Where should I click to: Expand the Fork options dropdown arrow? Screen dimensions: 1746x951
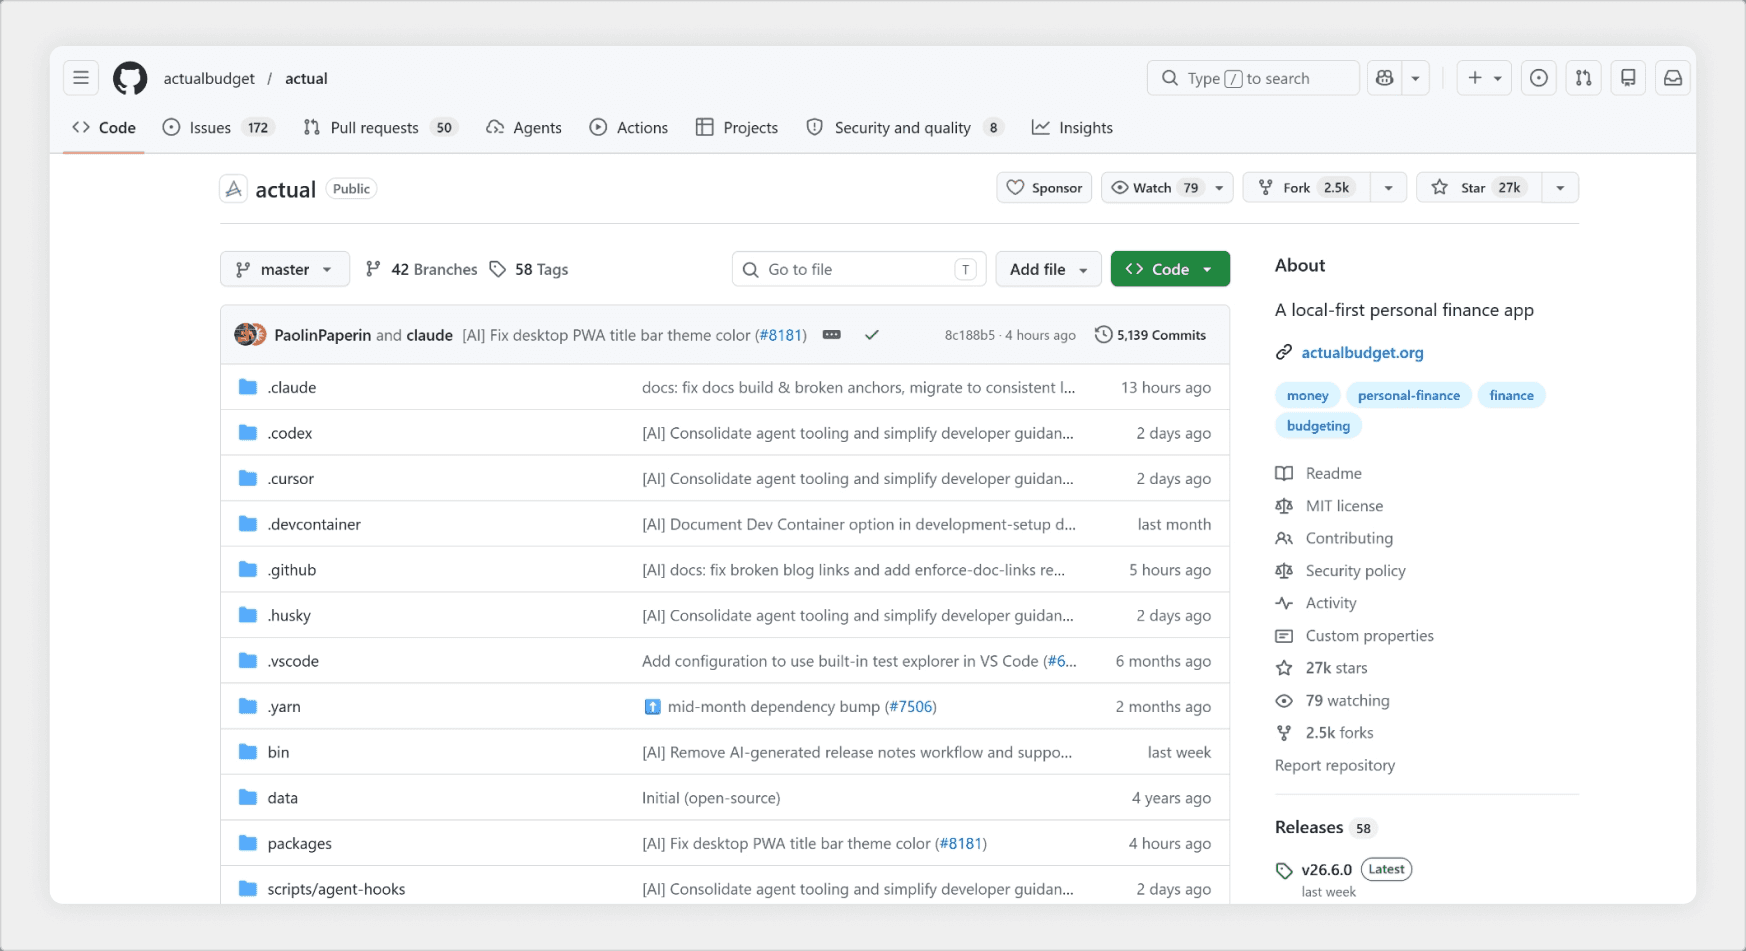pos(1388,188)
